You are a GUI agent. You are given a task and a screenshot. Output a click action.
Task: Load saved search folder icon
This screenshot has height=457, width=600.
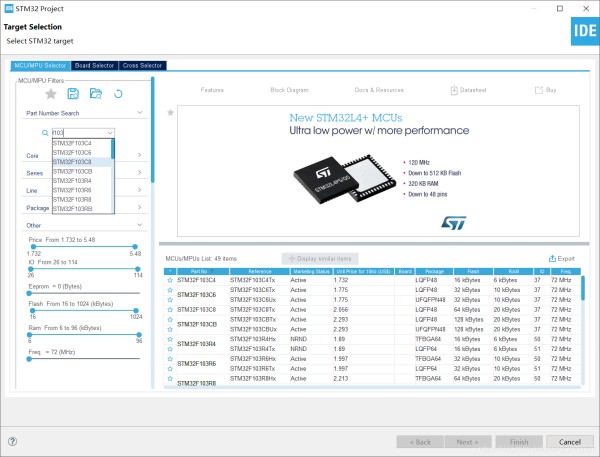tap(96, 93)
